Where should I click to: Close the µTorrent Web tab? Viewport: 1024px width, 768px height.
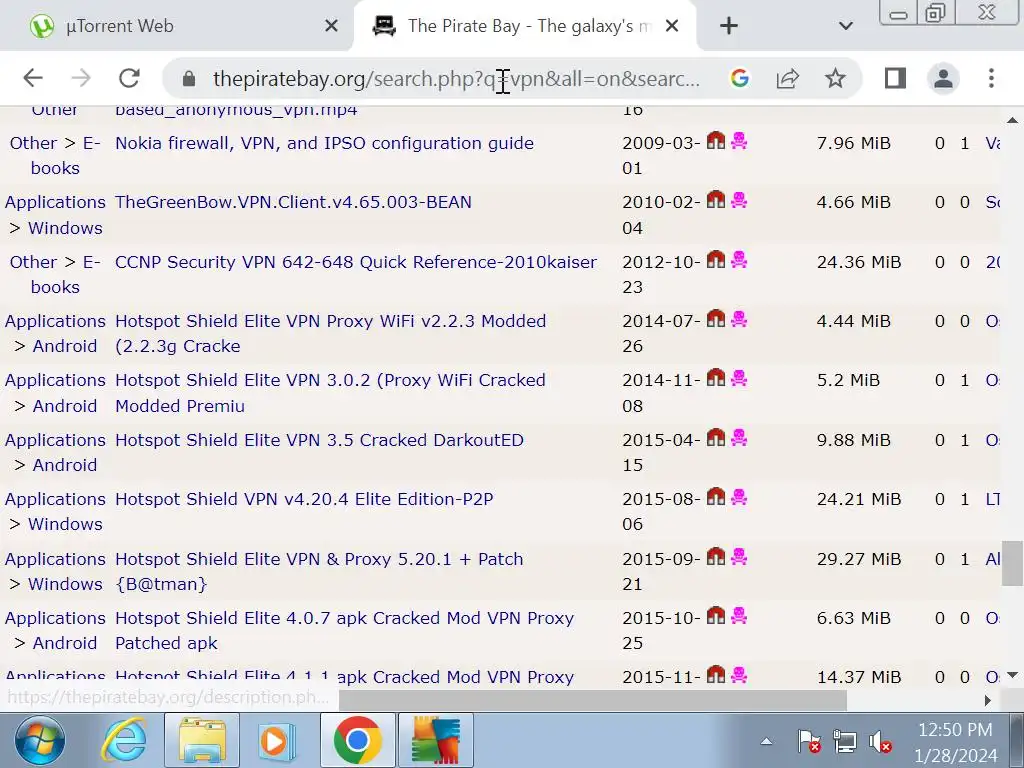click(332, 26)
